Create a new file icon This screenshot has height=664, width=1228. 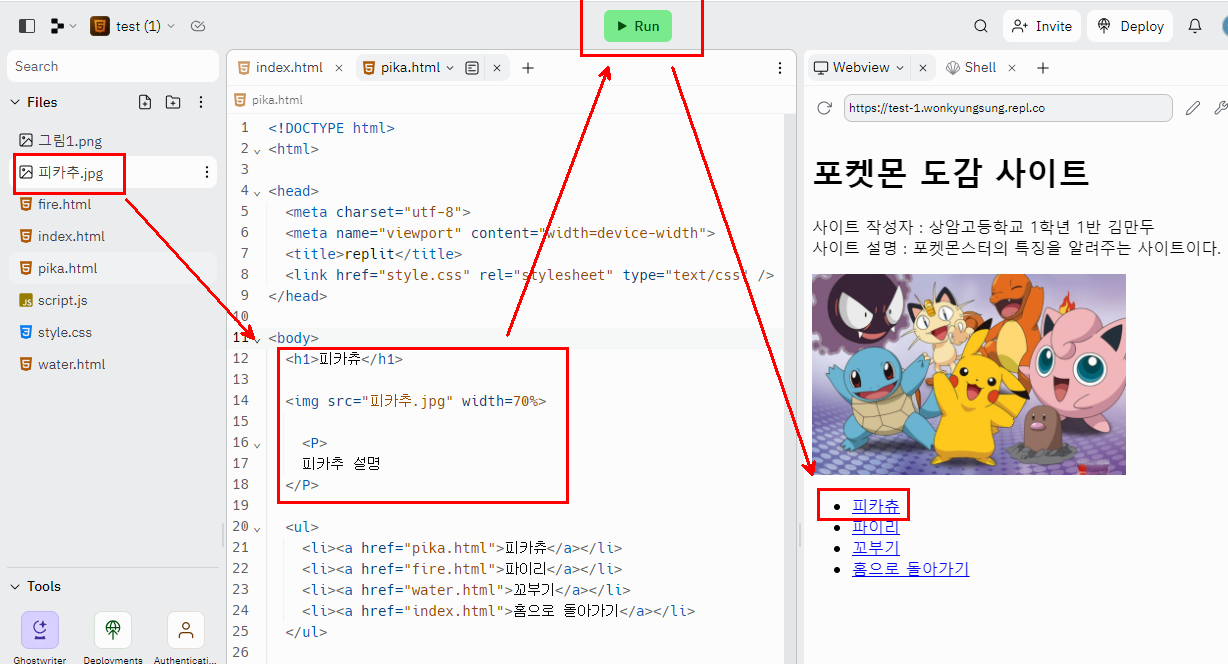click(145, 102)
